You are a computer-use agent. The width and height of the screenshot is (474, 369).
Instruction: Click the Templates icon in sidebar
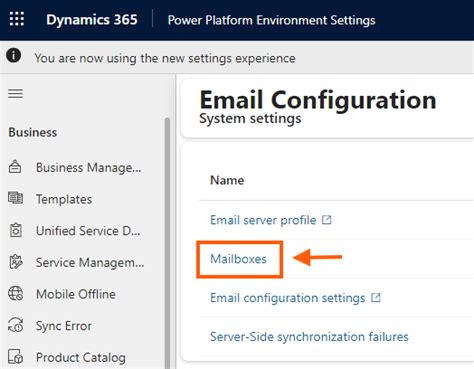tap(15, 198)
